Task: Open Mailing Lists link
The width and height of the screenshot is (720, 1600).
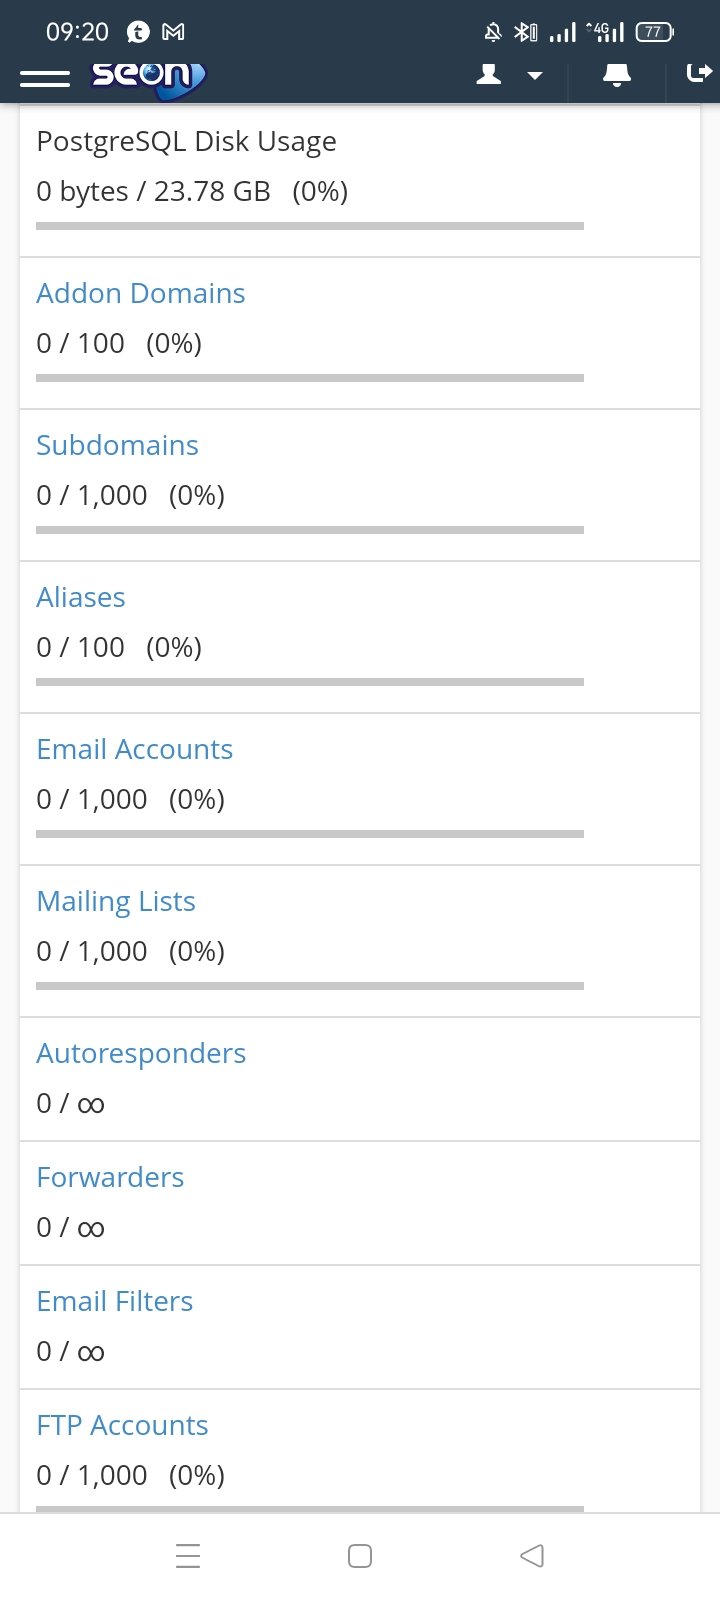Action: [x=116, y=901]
